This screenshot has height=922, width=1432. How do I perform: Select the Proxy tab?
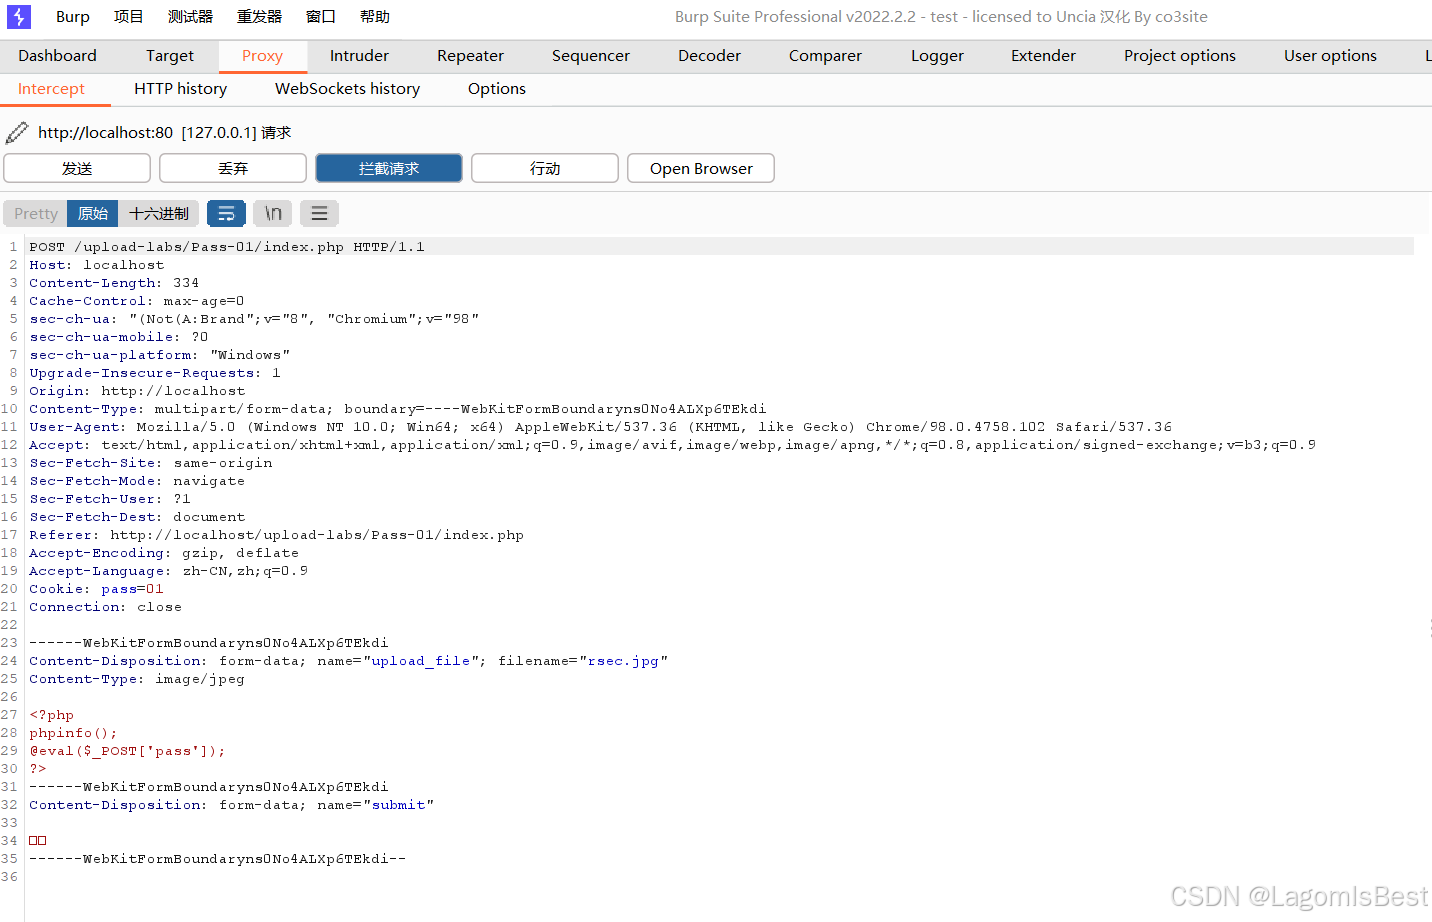[x=262, y=56]
